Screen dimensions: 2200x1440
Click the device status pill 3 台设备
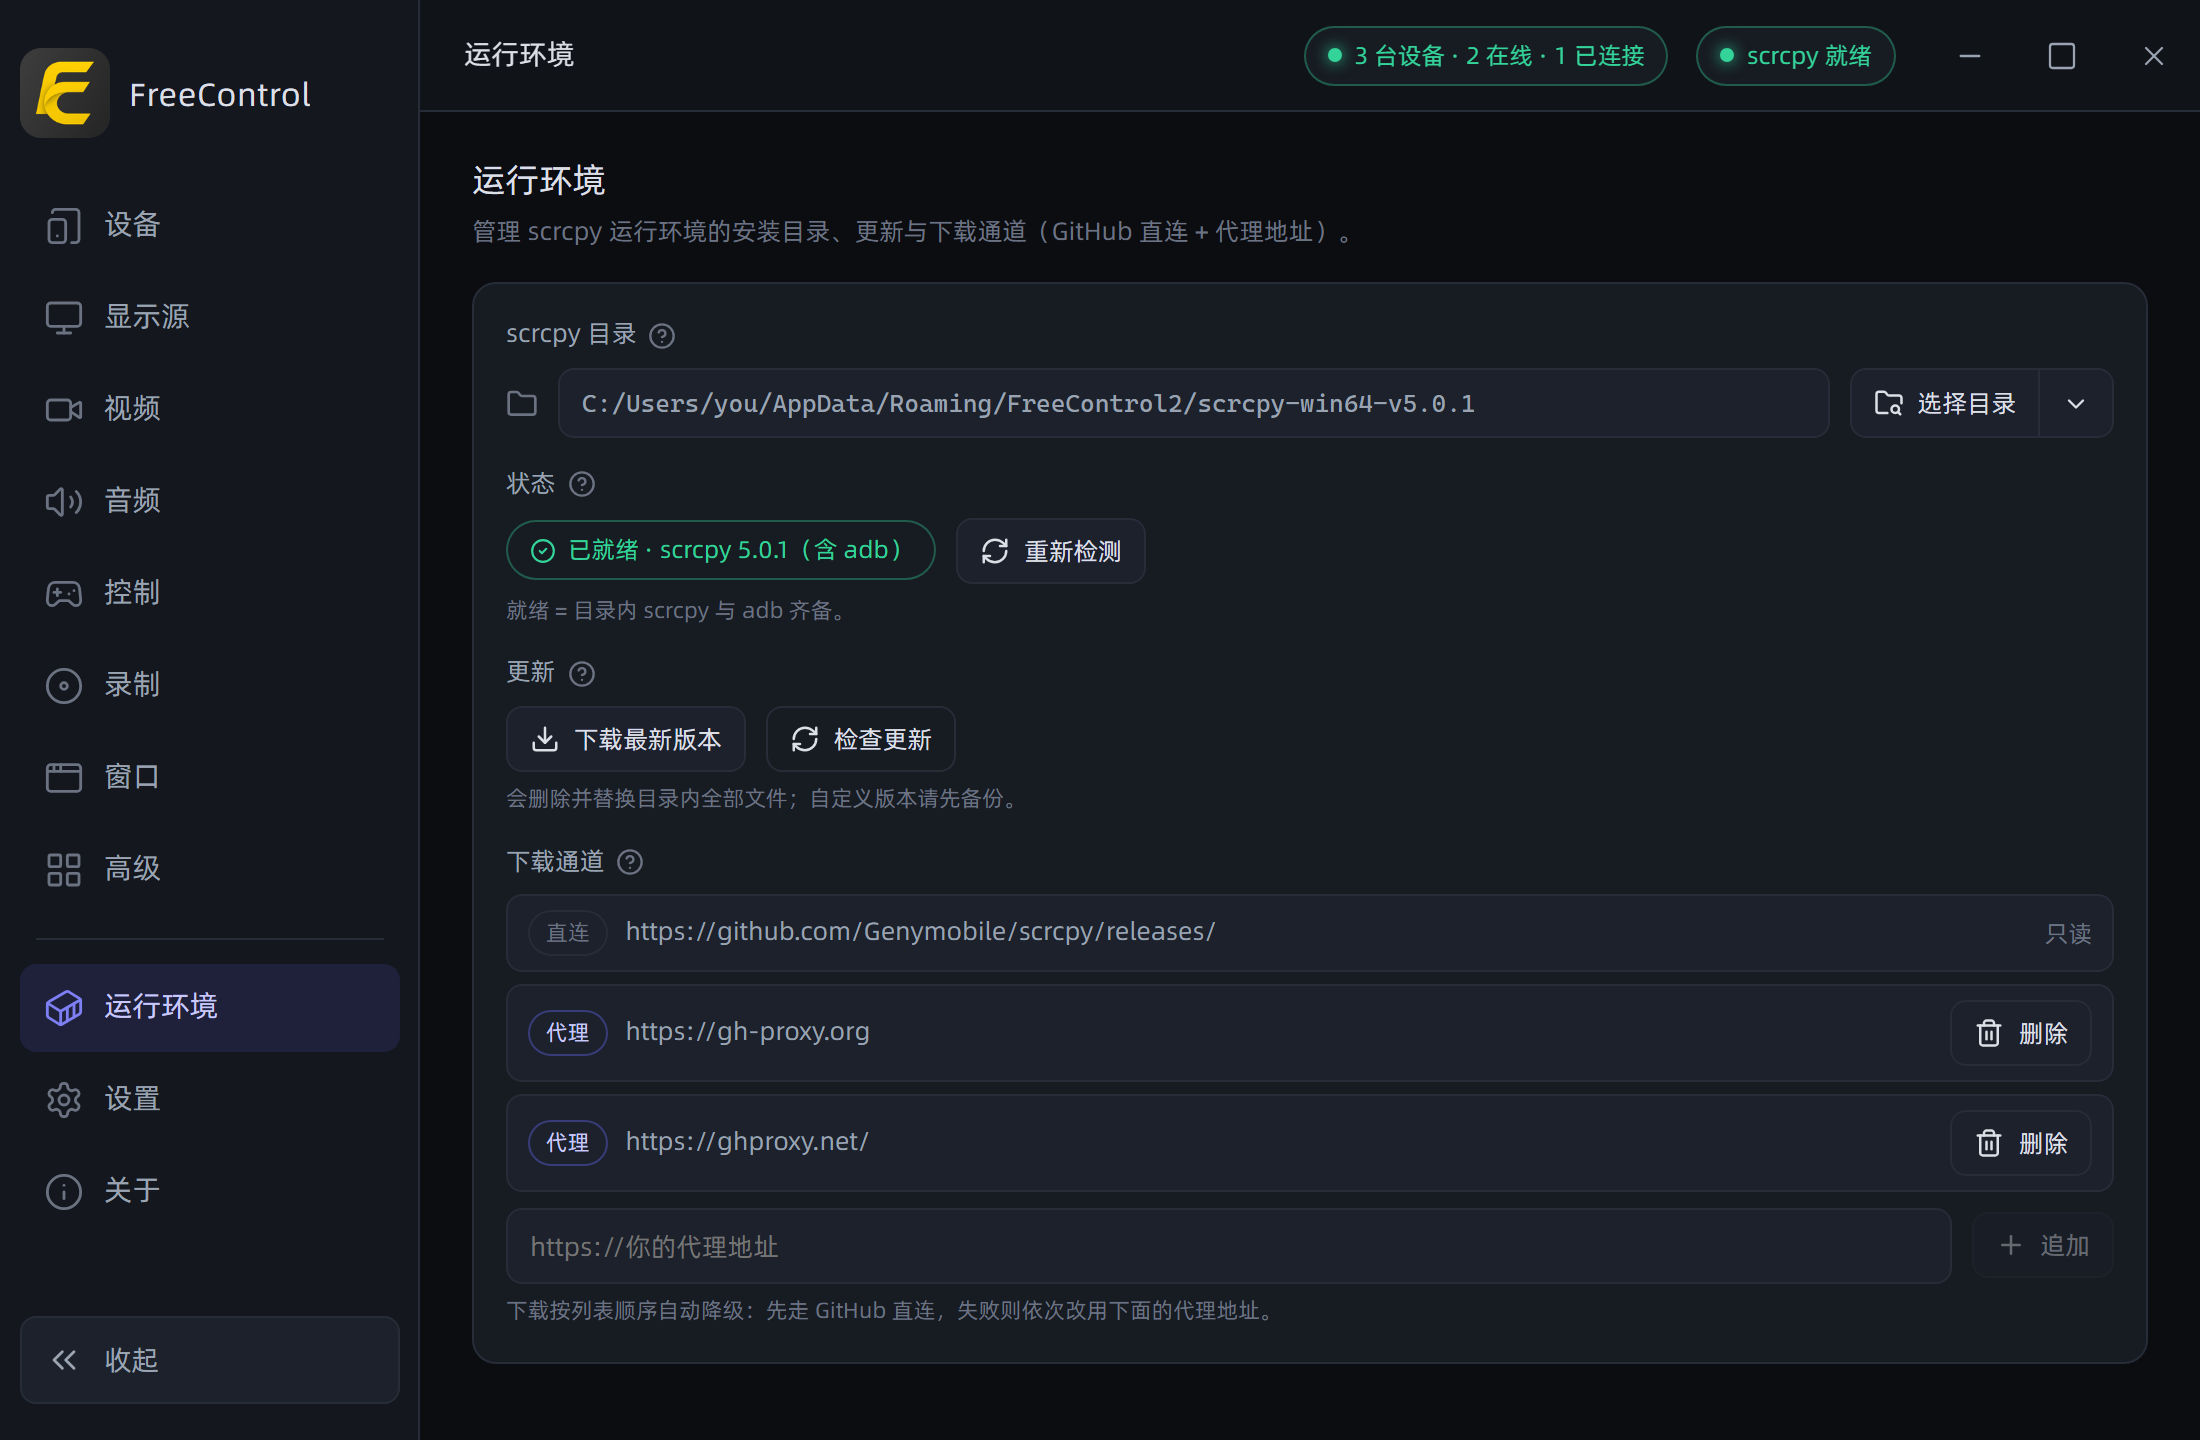coord(1485,56)
